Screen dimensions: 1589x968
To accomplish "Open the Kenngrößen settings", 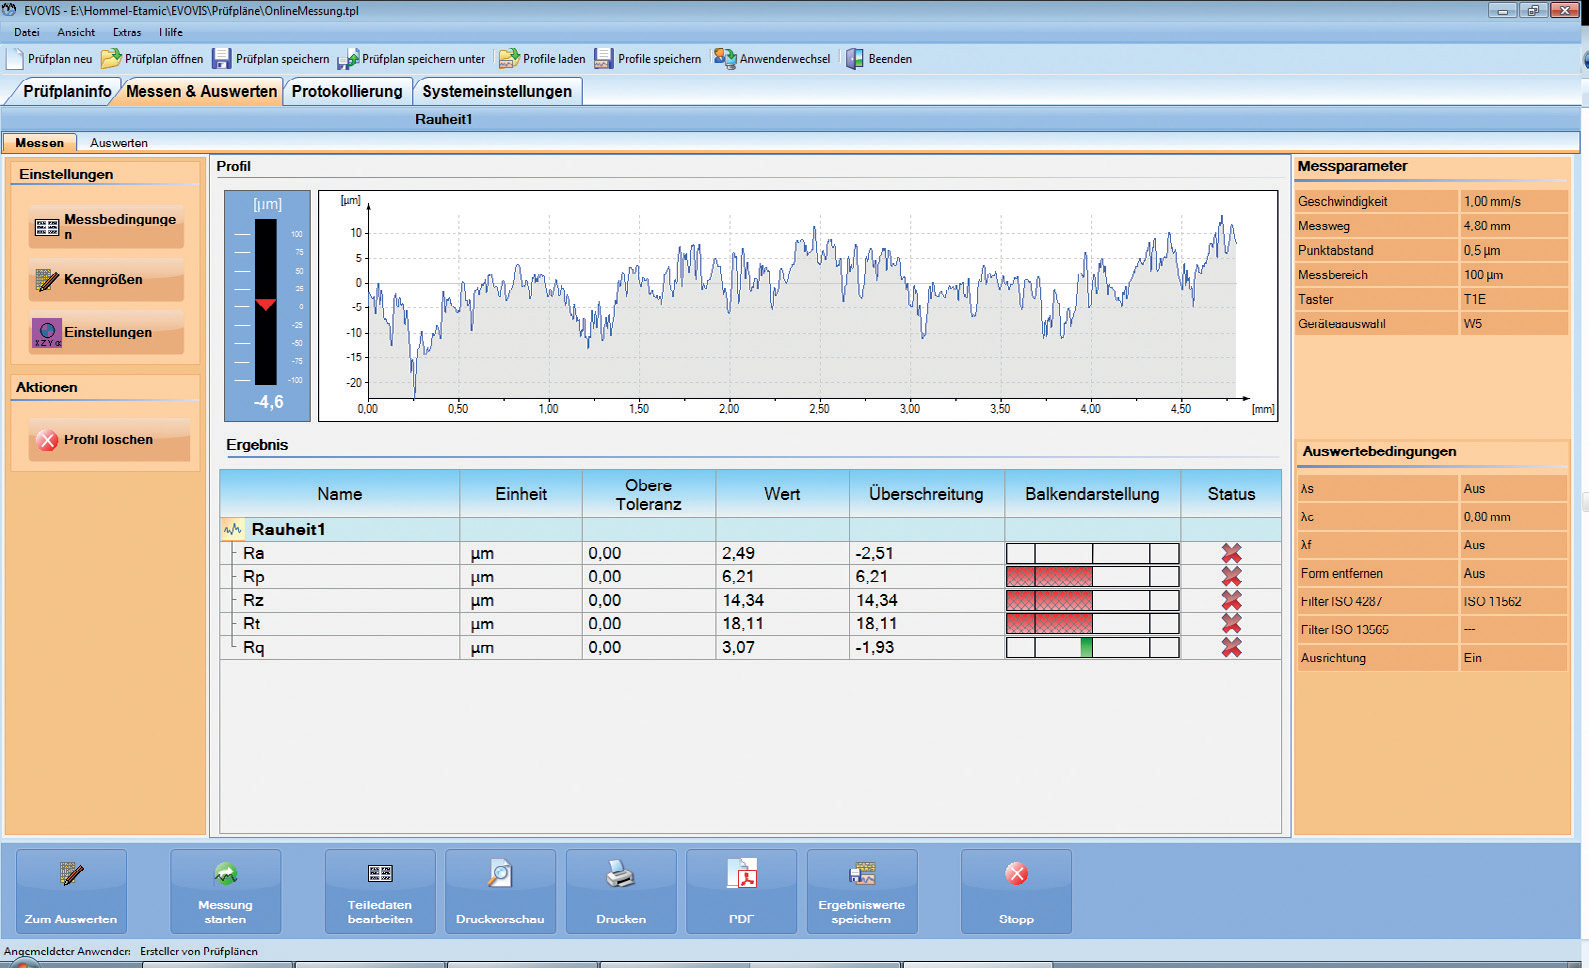I will click(106, 280).
